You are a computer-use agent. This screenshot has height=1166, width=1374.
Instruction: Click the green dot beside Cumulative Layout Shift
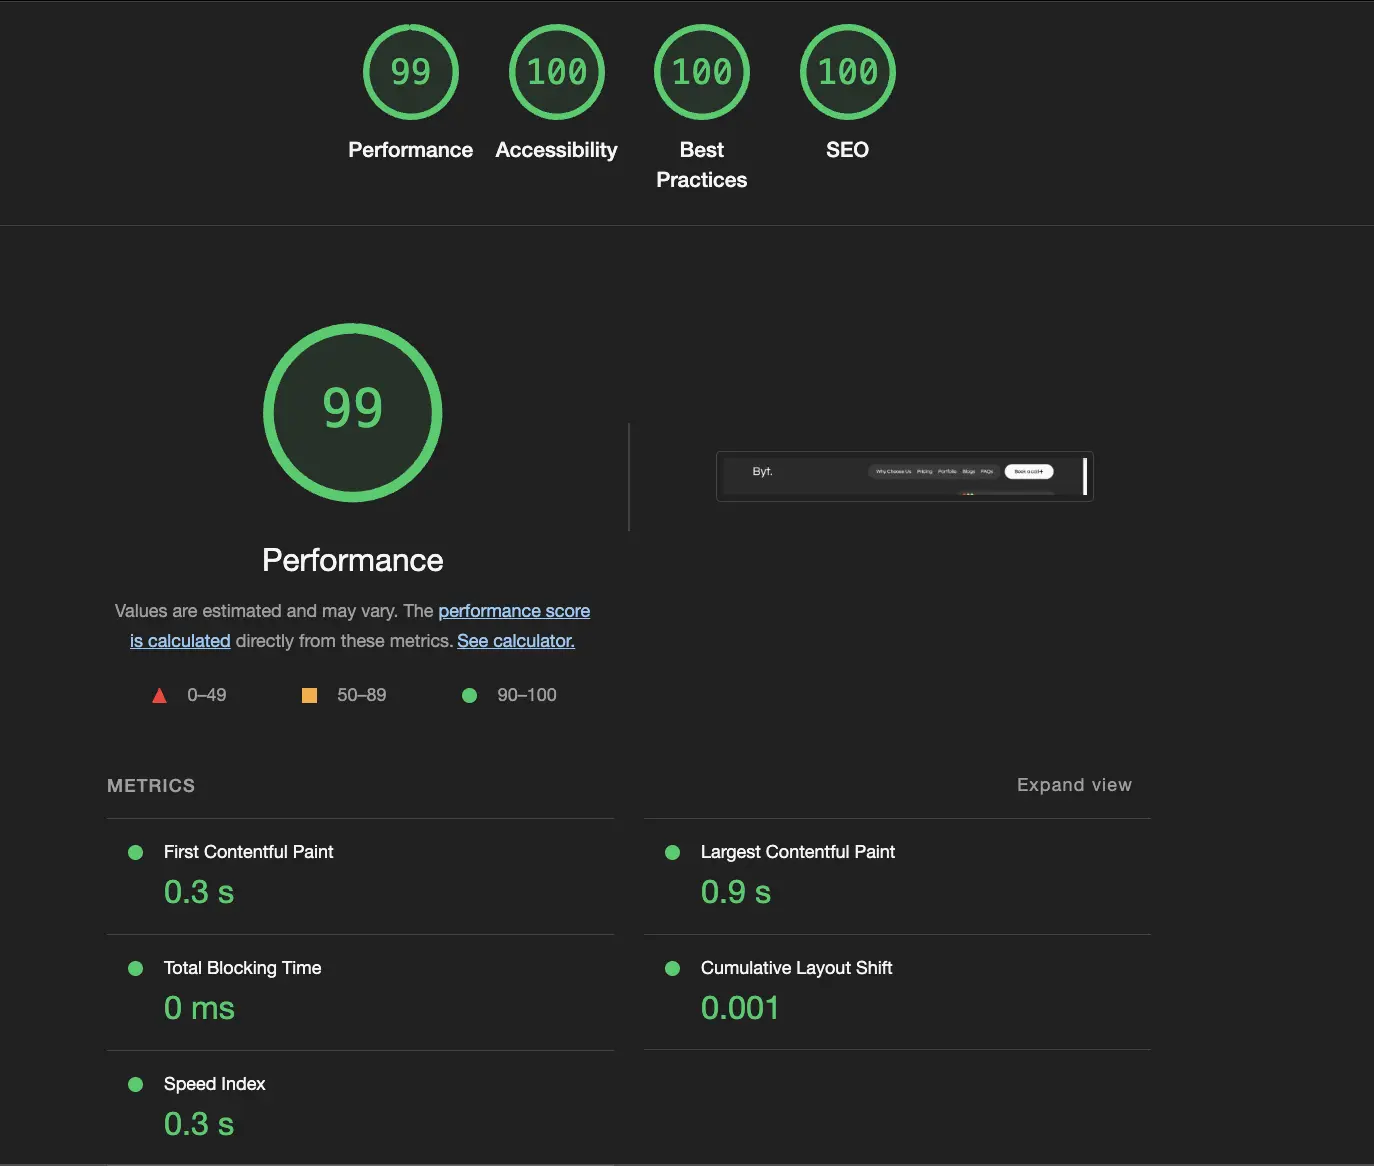click(671, 968)
